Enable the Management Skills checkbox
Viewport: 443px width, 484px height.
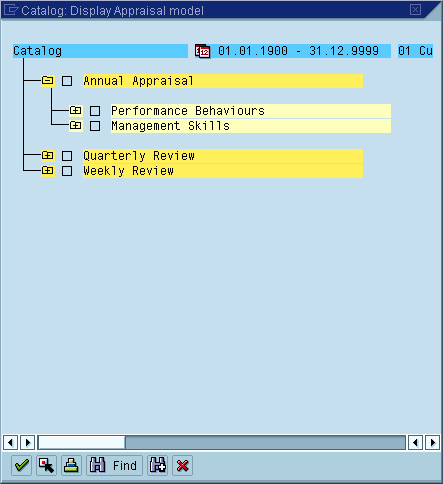point(95,126)
